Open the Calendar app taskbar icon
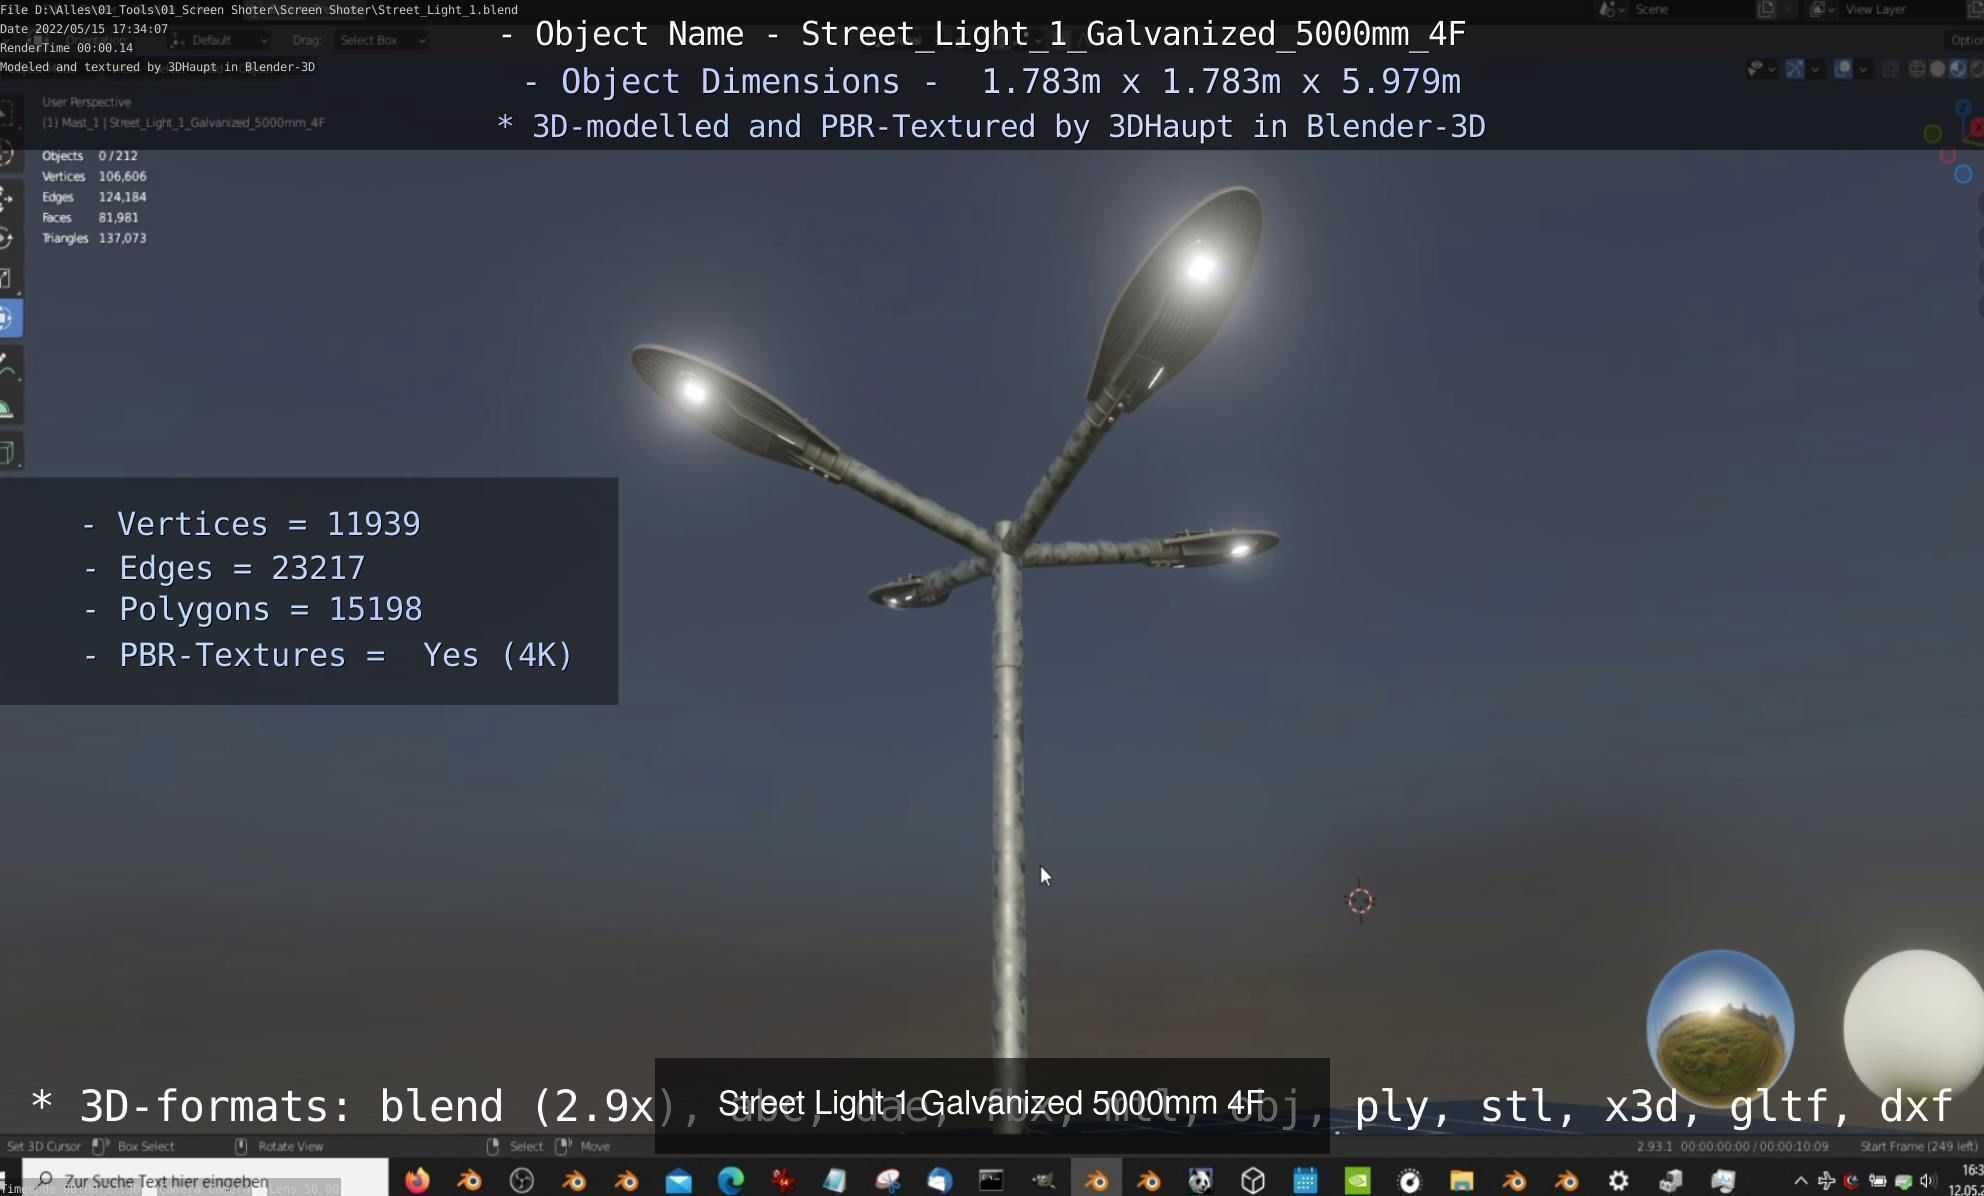Screen dimensions: 1984x1196 coord(1305,1181)
